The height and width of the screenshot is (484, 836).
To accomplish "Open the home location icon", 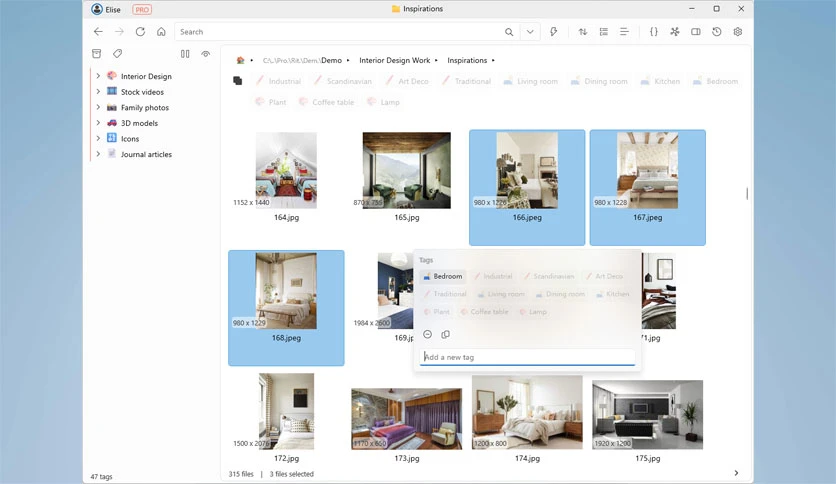I will 161,32.
